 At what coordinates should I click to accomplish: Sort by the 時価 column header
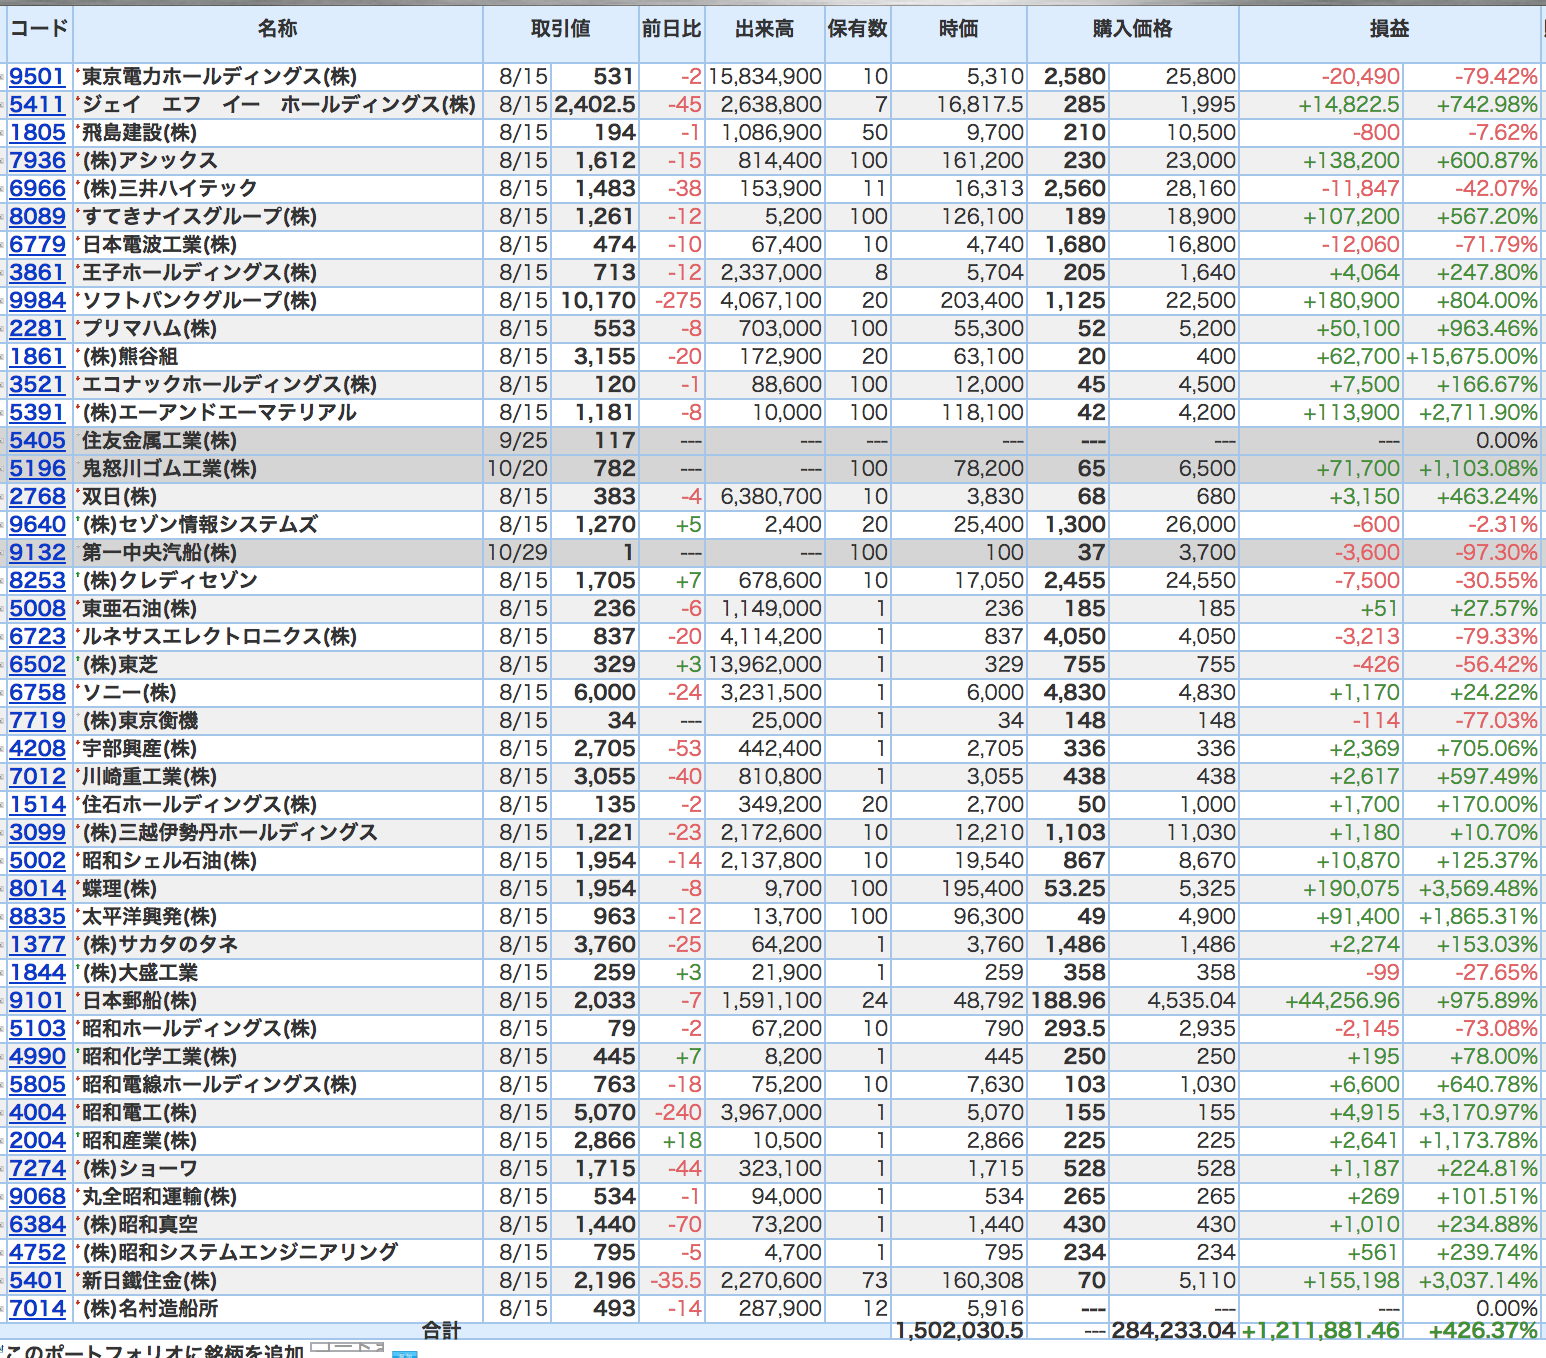pyautogui.click(x=958, y=29)
